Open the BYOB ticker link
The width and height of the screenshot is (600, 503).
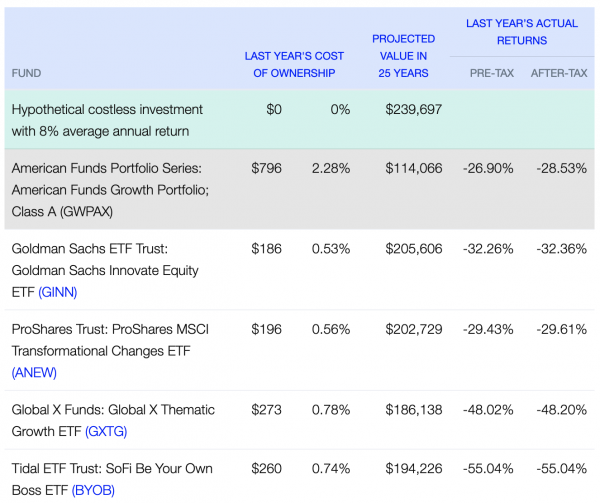click(93, 490)
